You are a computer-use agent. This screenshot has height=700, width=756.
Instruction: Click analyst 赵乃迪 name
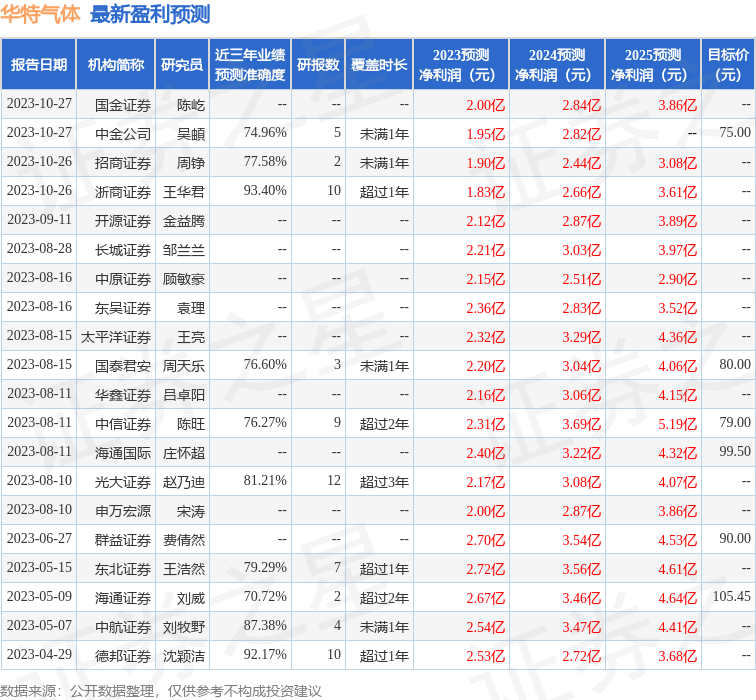coord(184,482)
